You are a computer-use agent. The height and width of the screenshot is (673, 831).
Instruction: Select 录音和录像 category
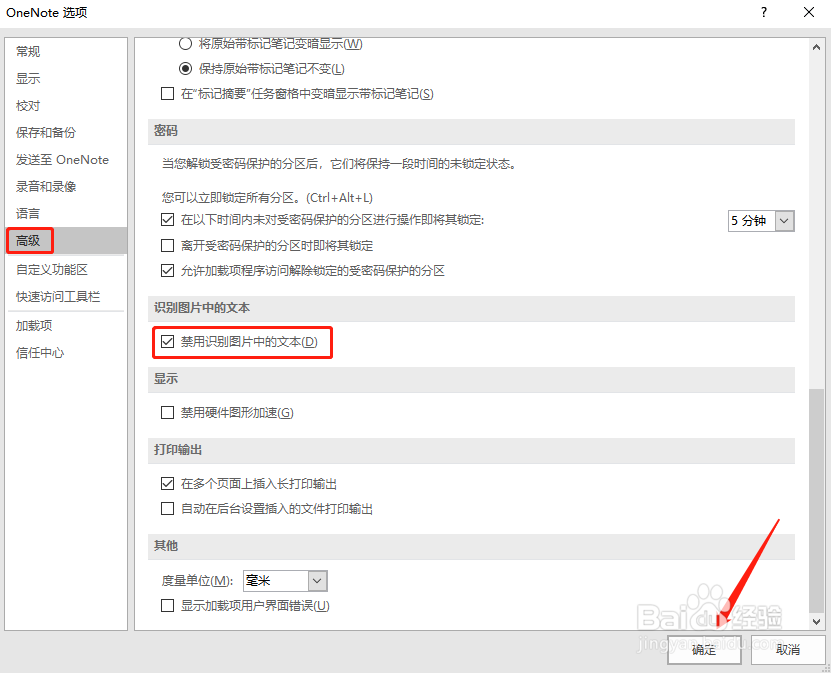[x=46, y=187]
